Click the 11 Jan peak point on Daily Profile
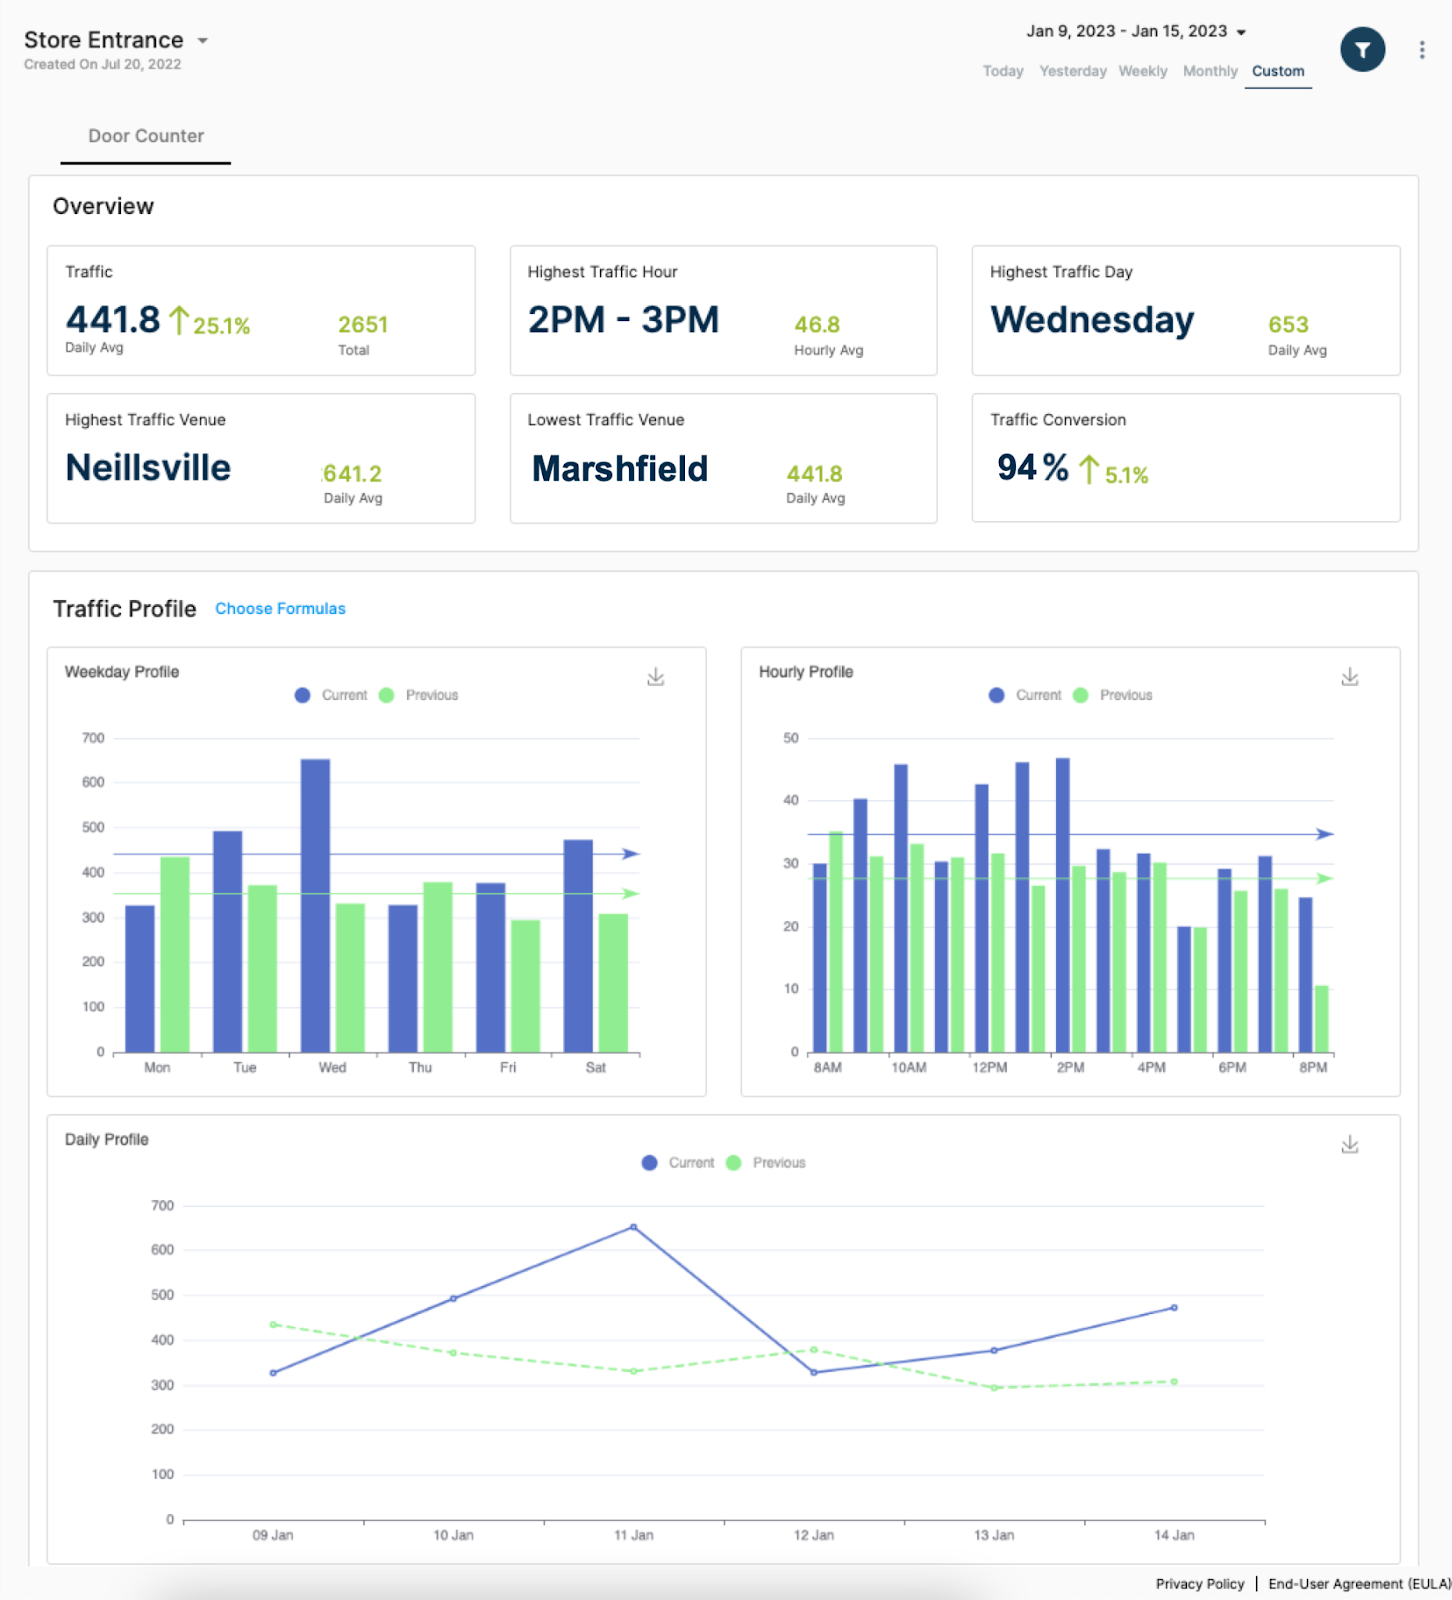The image size is (1452, 1600). pyautogui.click(x=634, y=1227)
